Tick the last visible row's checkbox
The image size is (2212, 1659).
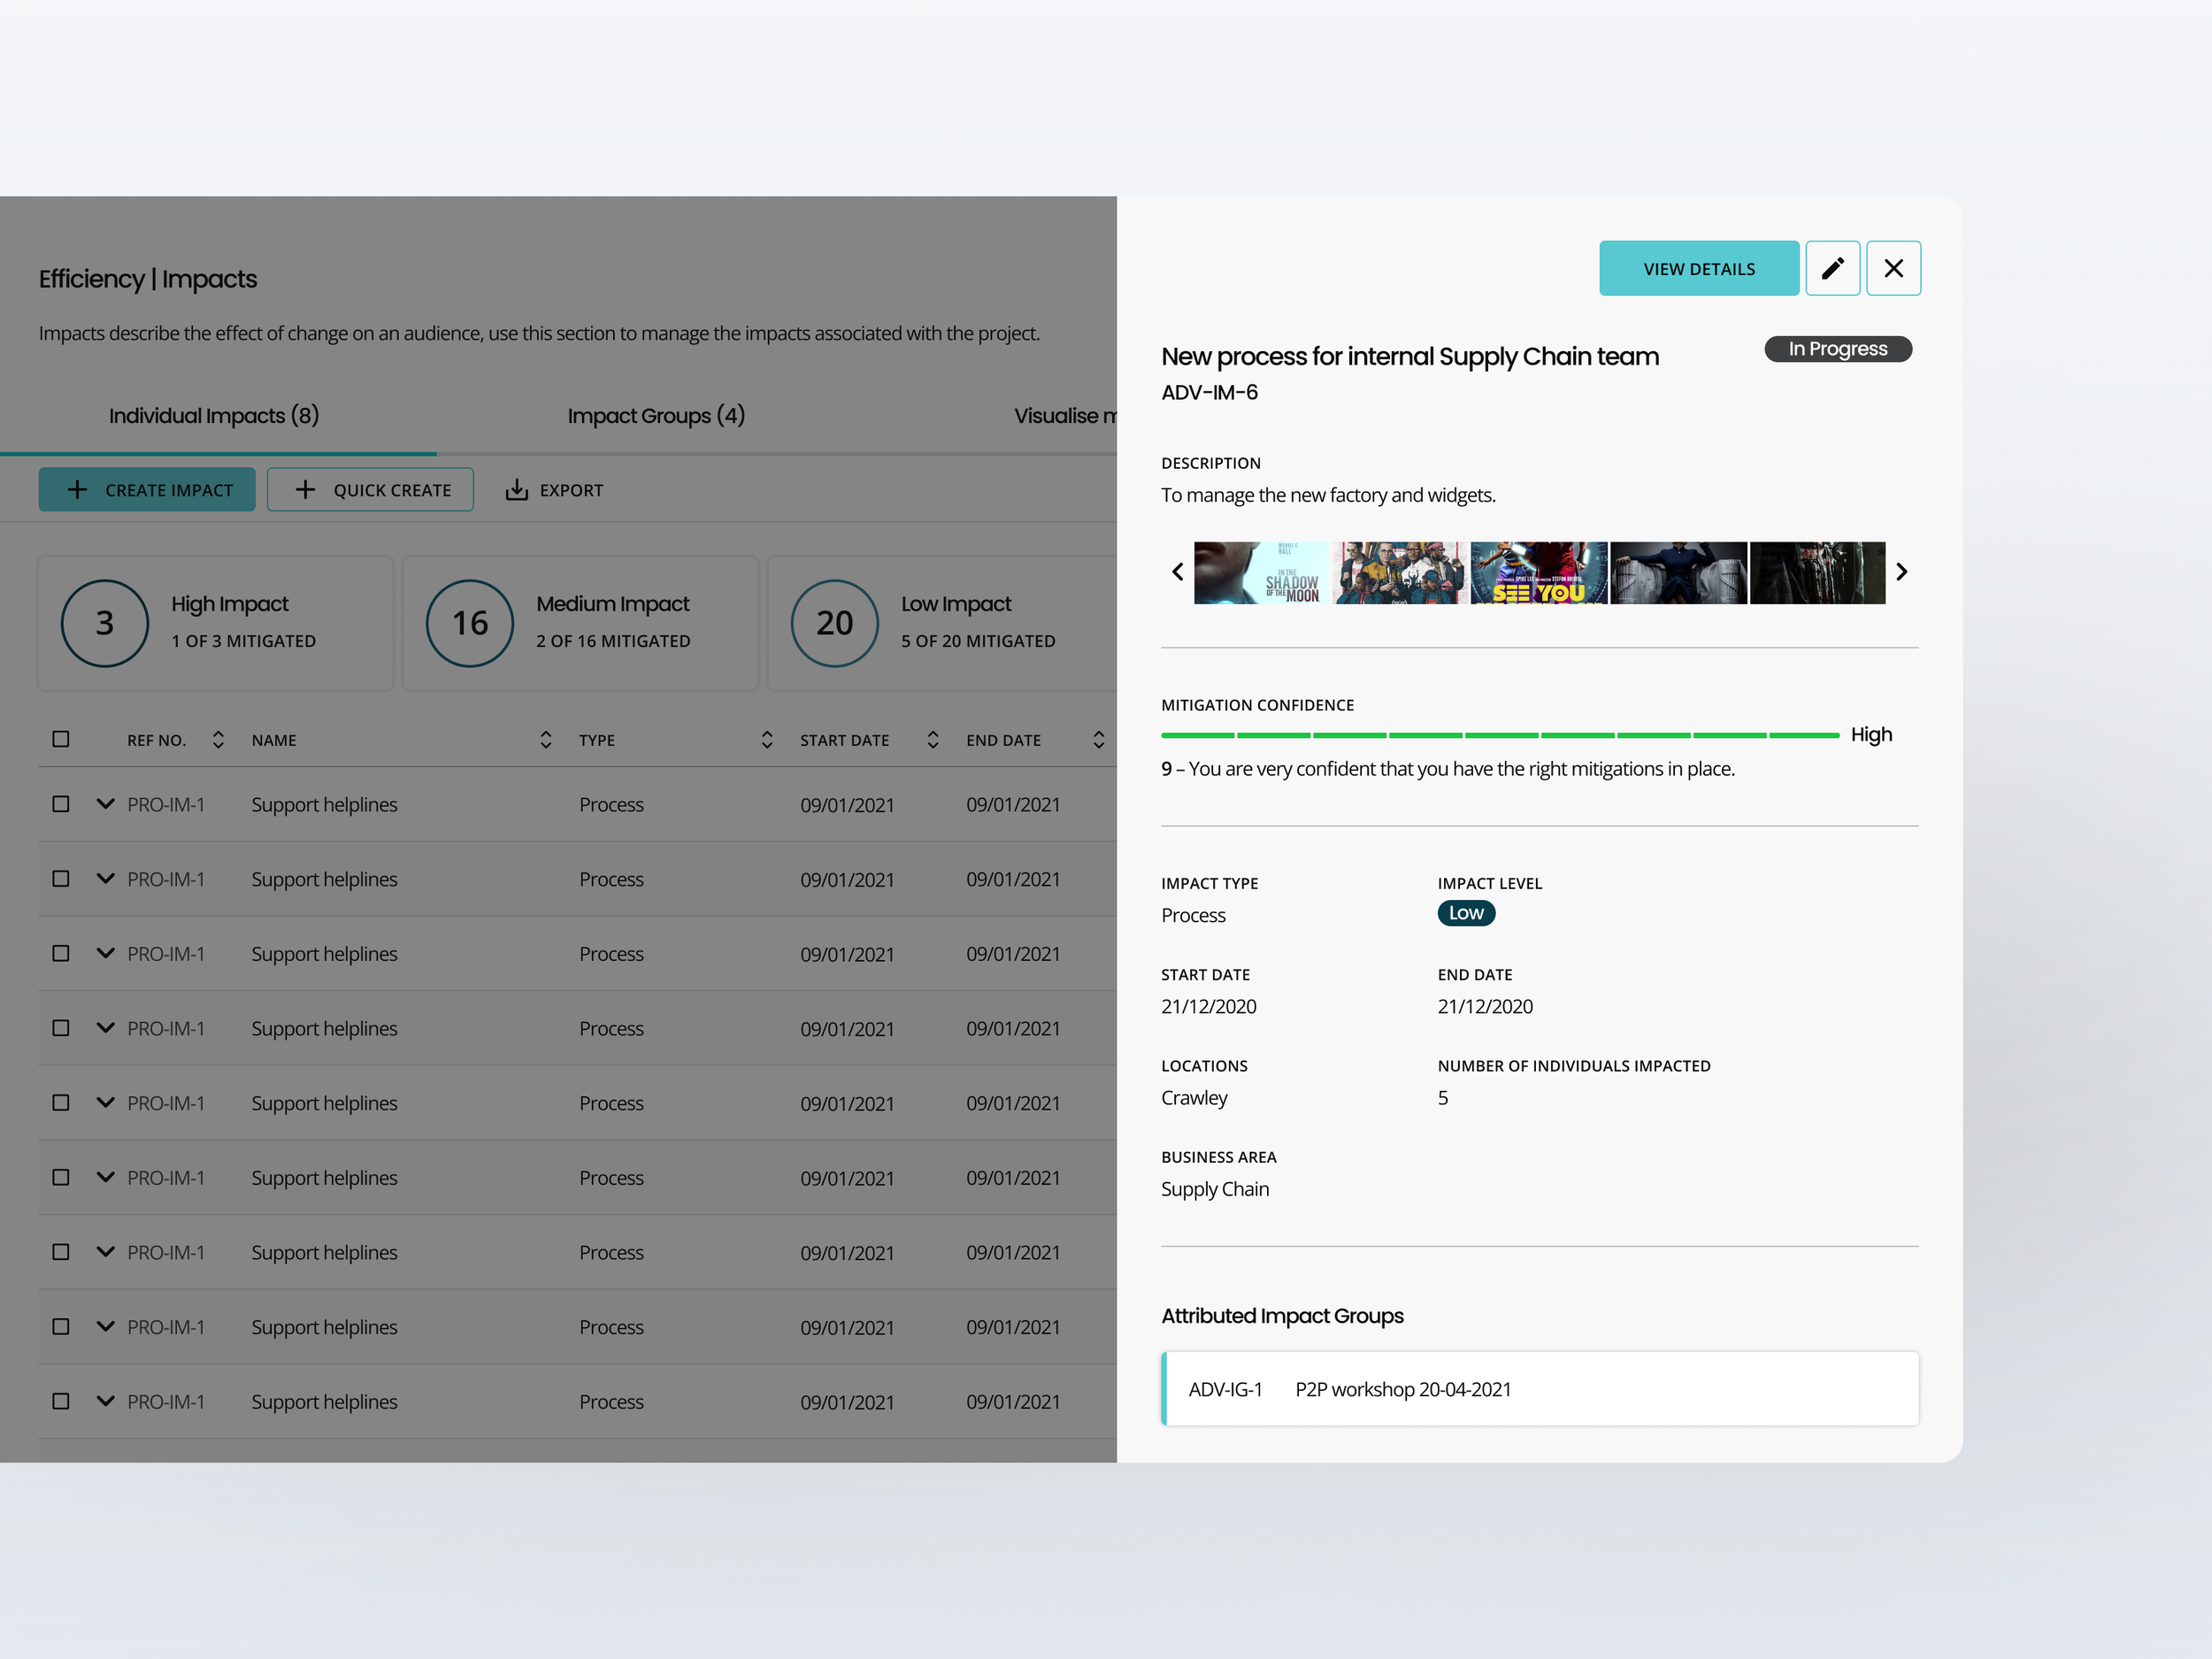coord(61,1401)
